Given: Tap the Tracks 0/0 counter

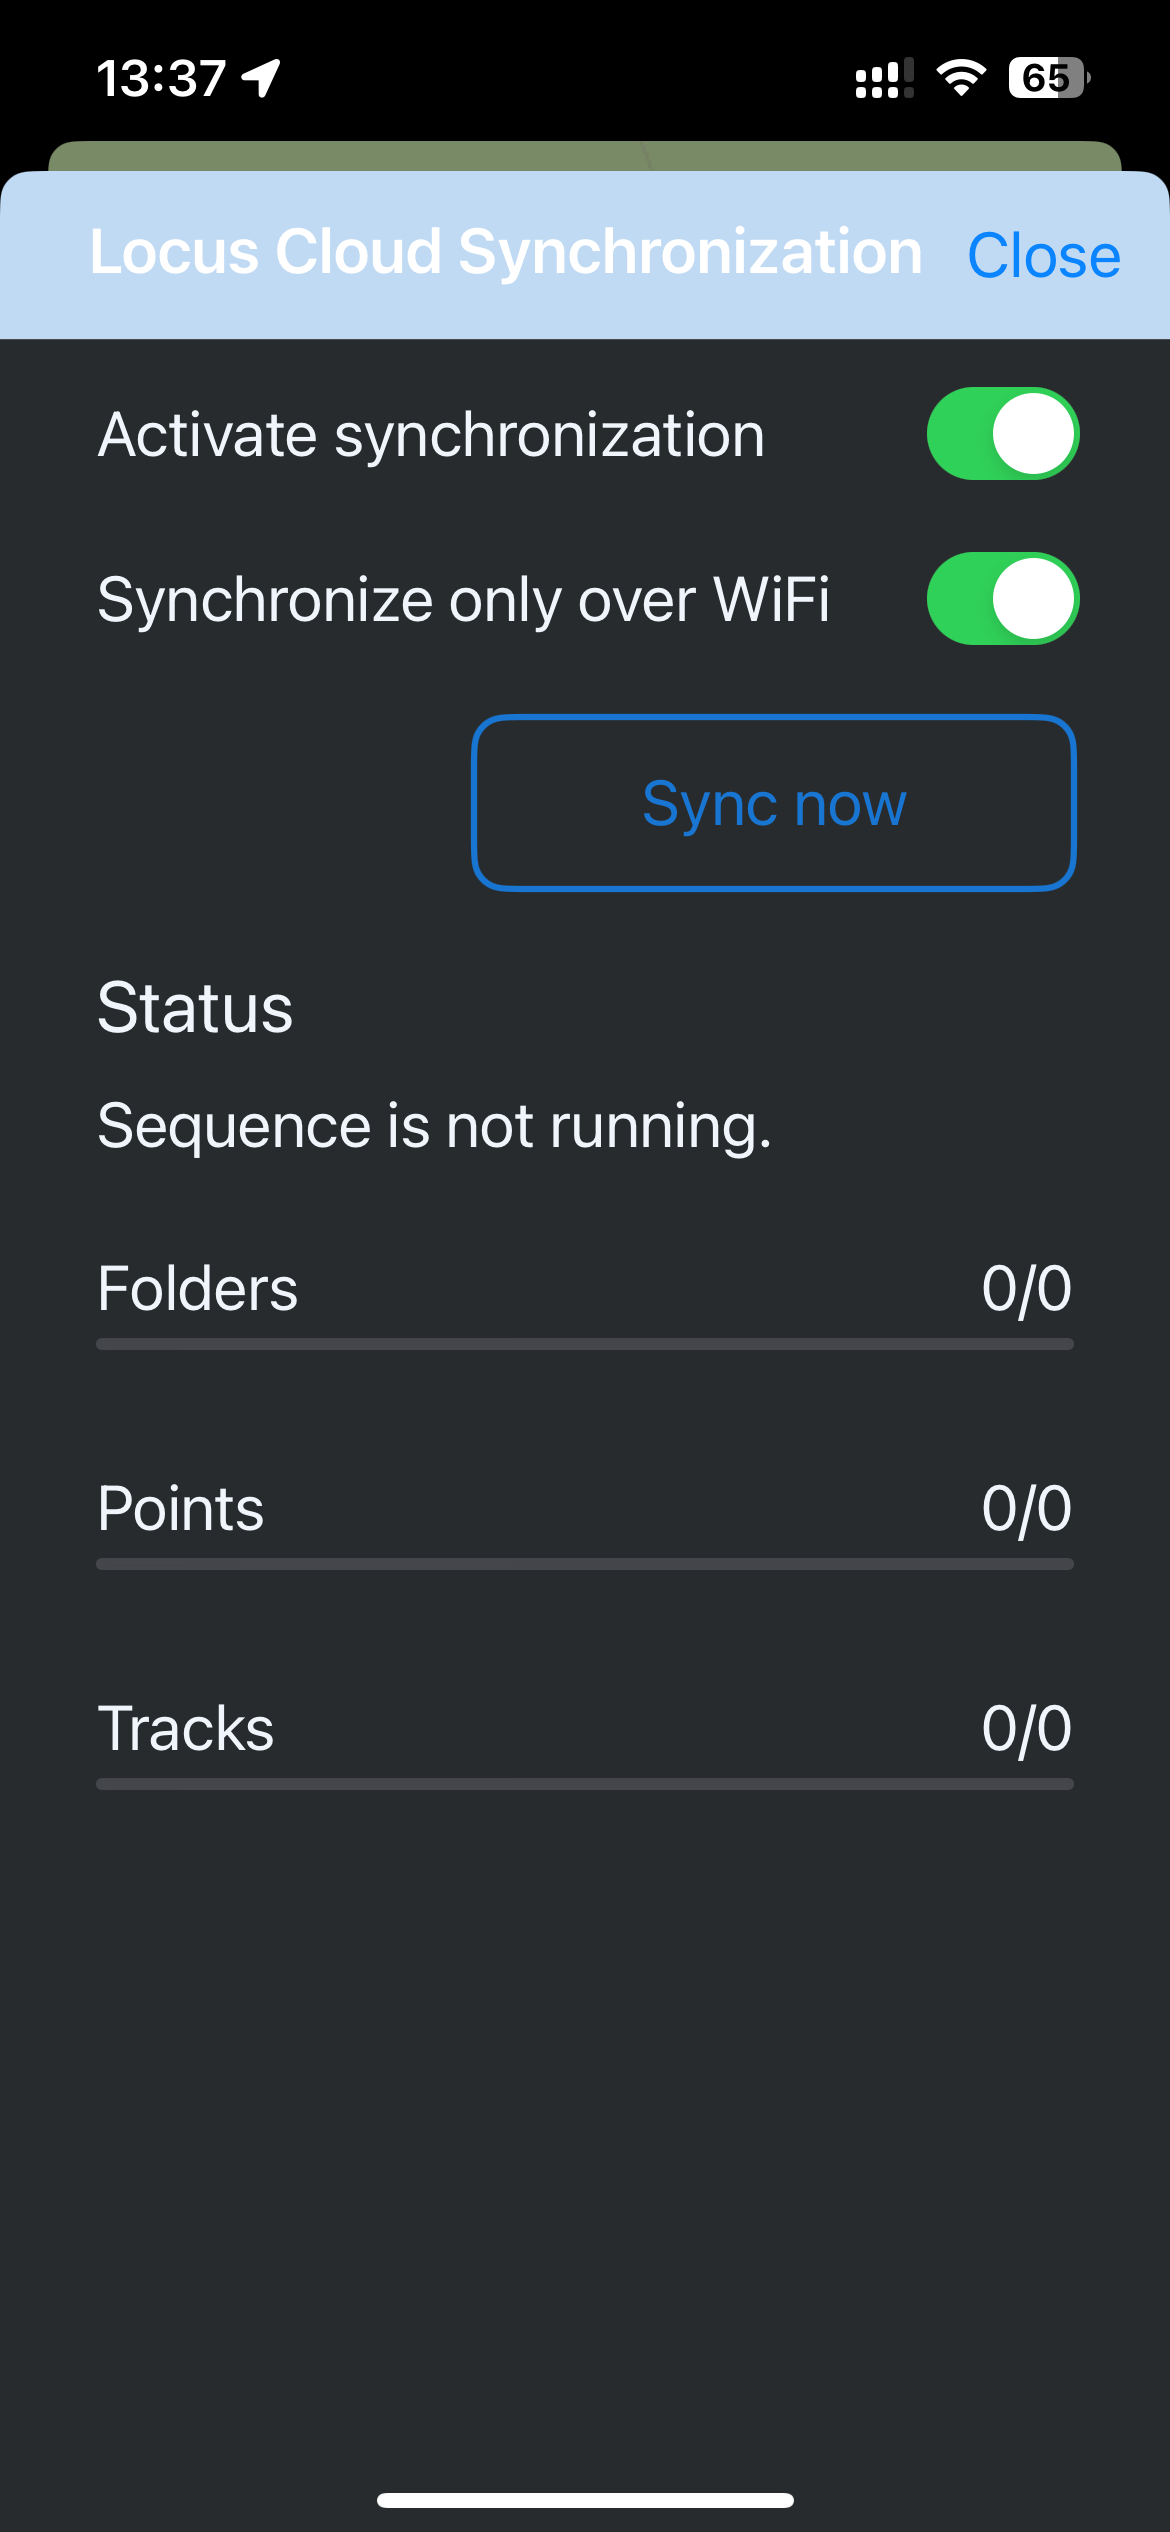Looking at the screenshot, I should coord(1026,1728).
